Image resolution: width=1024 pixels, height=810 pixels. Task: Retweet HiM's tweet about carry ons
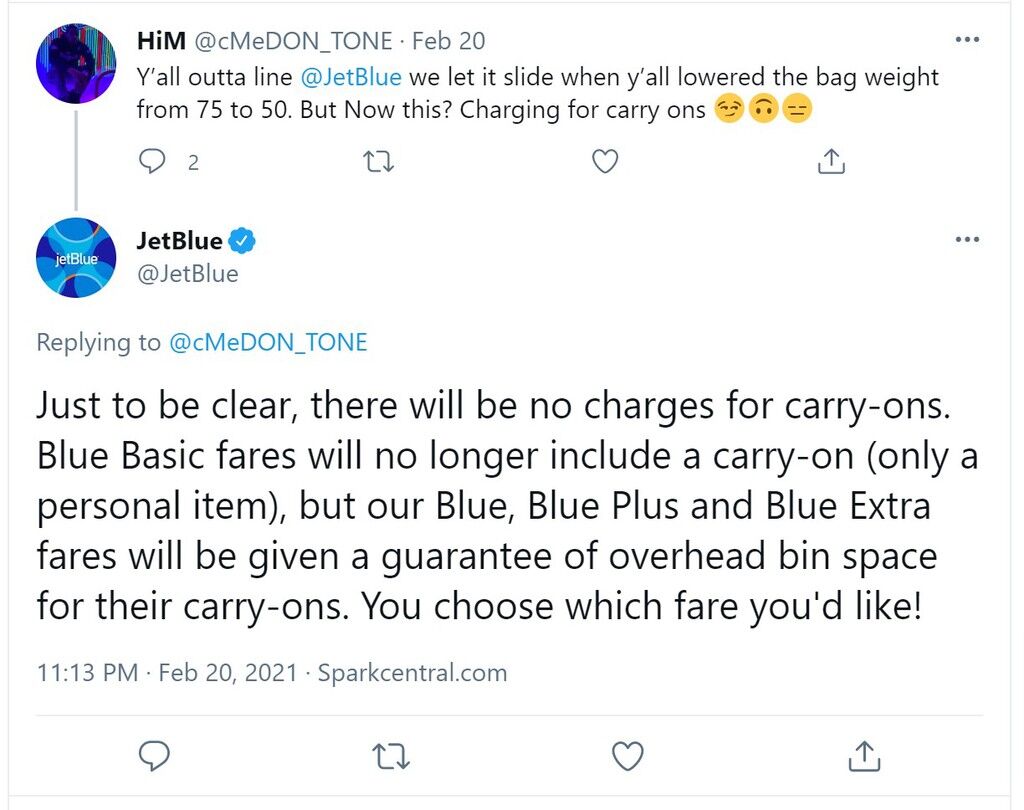[378, 161]
